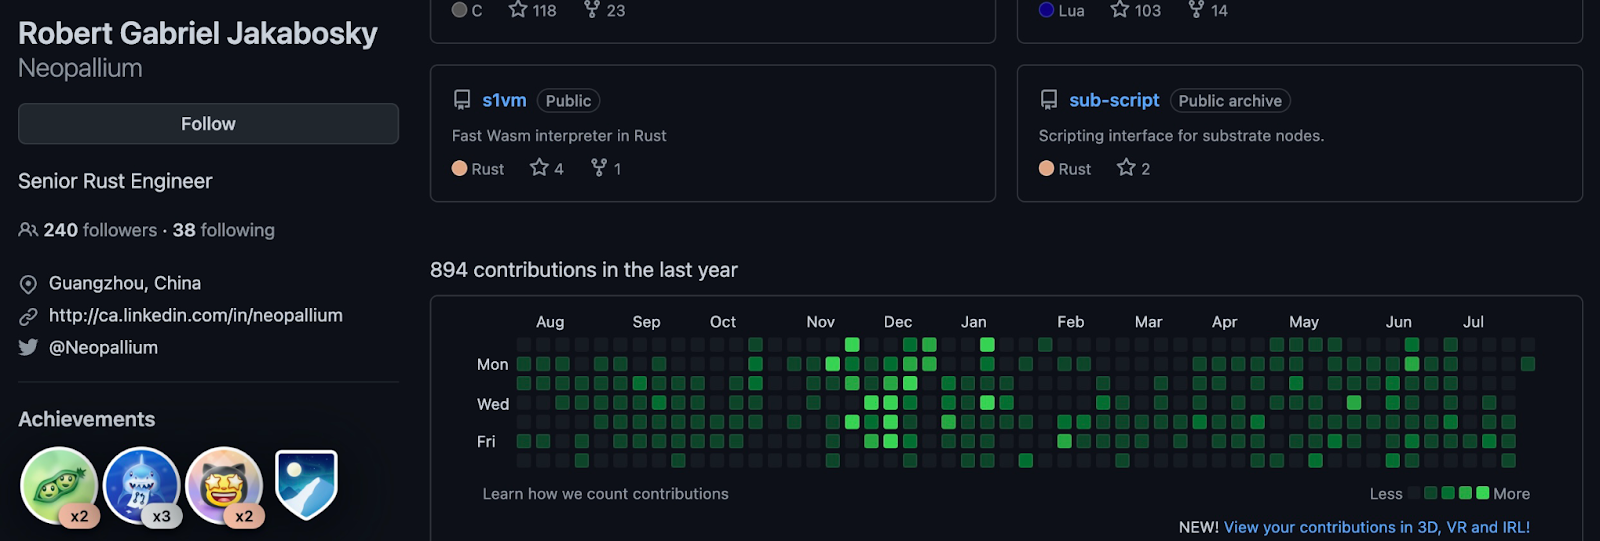This screenshot has width=1600, height=541.
Task: Open the @Neopallium Twitter link
Action: (x=103, y=347)
